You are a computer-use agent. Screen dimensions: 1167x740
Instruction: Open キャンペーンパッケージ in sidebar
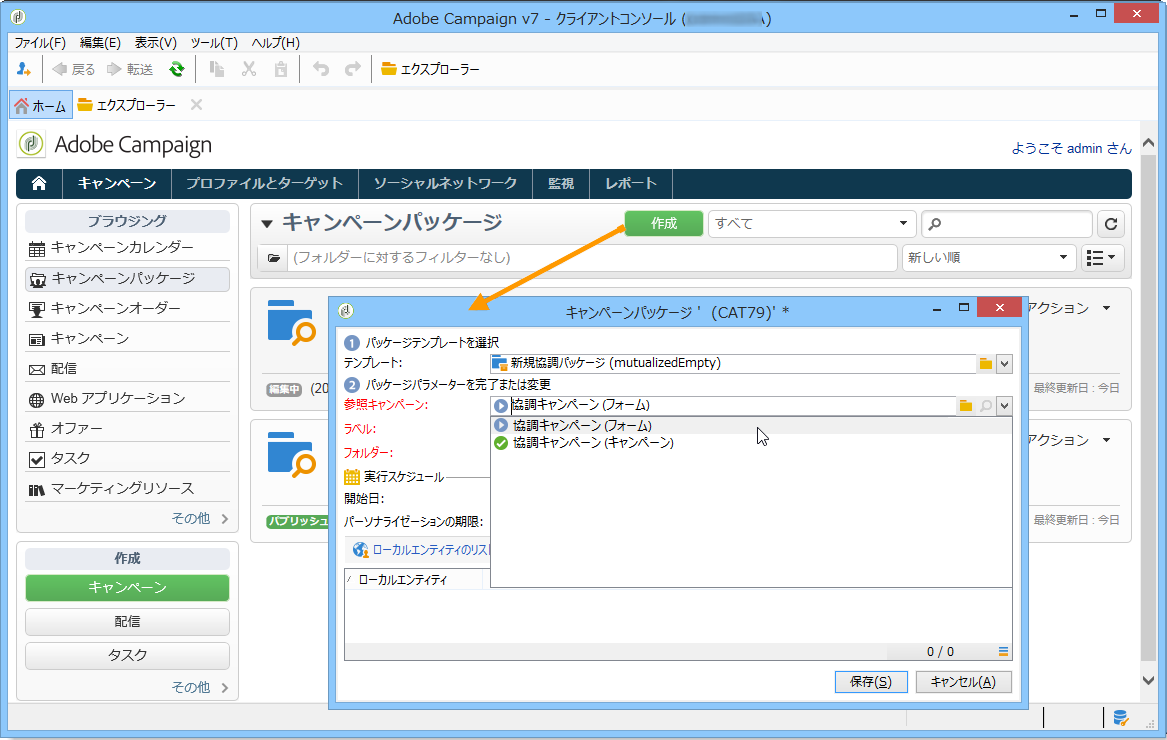pos(127,278)
